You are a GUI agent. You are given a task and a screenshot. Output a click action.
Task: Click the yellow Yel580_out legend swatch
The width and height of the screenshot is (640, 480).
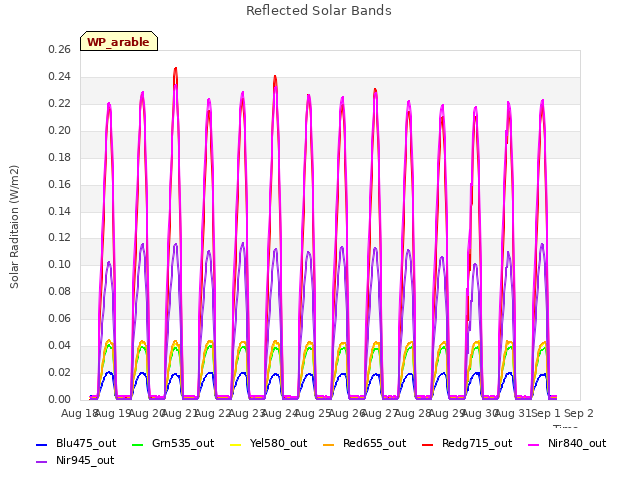click(x=236, y=445)
